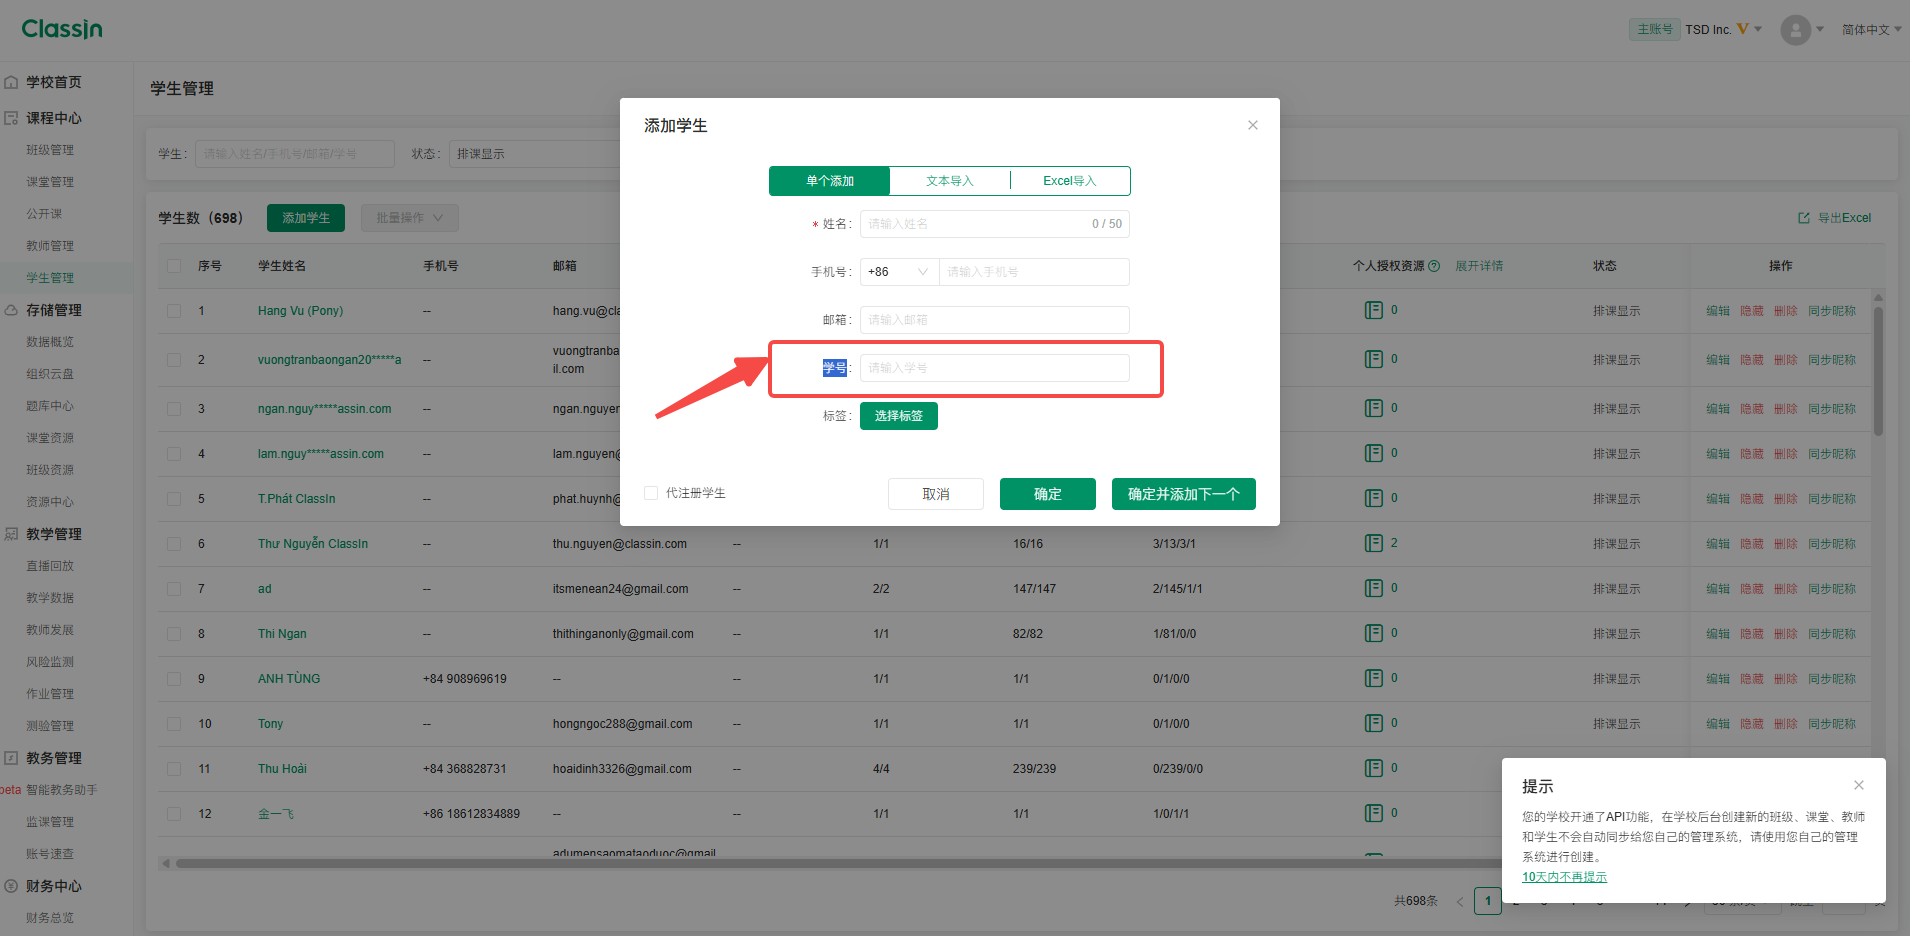
Task: Check the row 1 Hang Vu checkbox
Action: point(174,311)
